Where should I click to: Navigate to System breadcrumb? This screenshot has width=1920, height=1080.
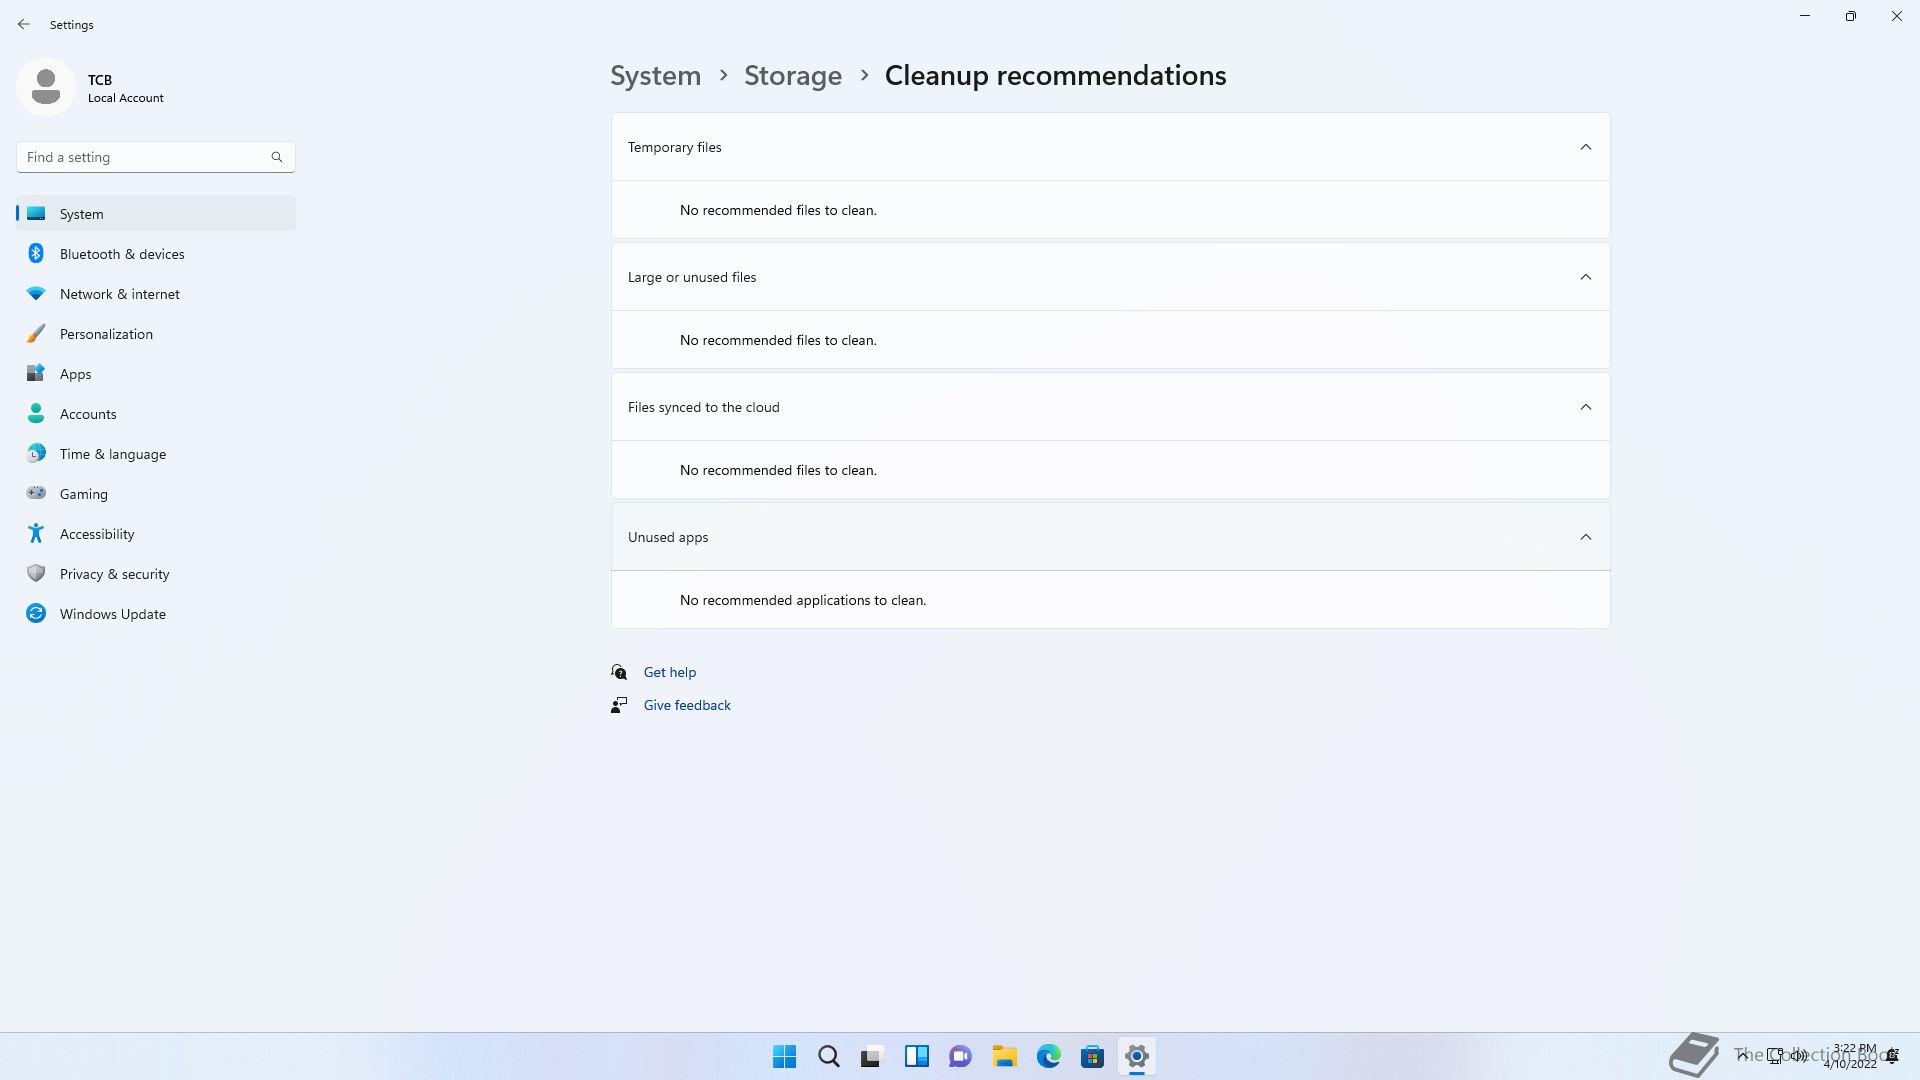pyautogui.click(x=656, y=75)
